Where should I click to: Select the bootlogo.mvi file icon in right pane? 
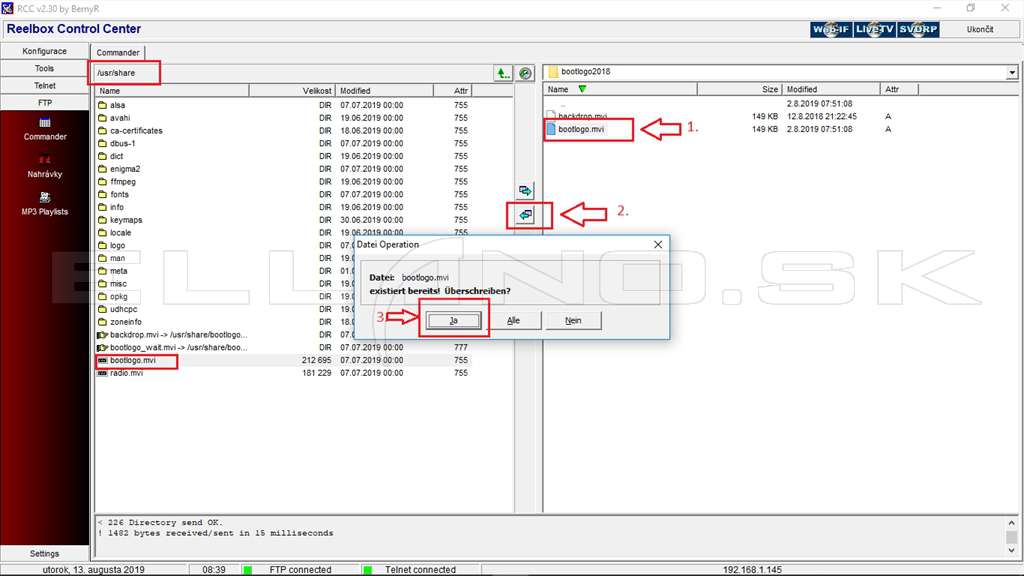click(551, 129)
